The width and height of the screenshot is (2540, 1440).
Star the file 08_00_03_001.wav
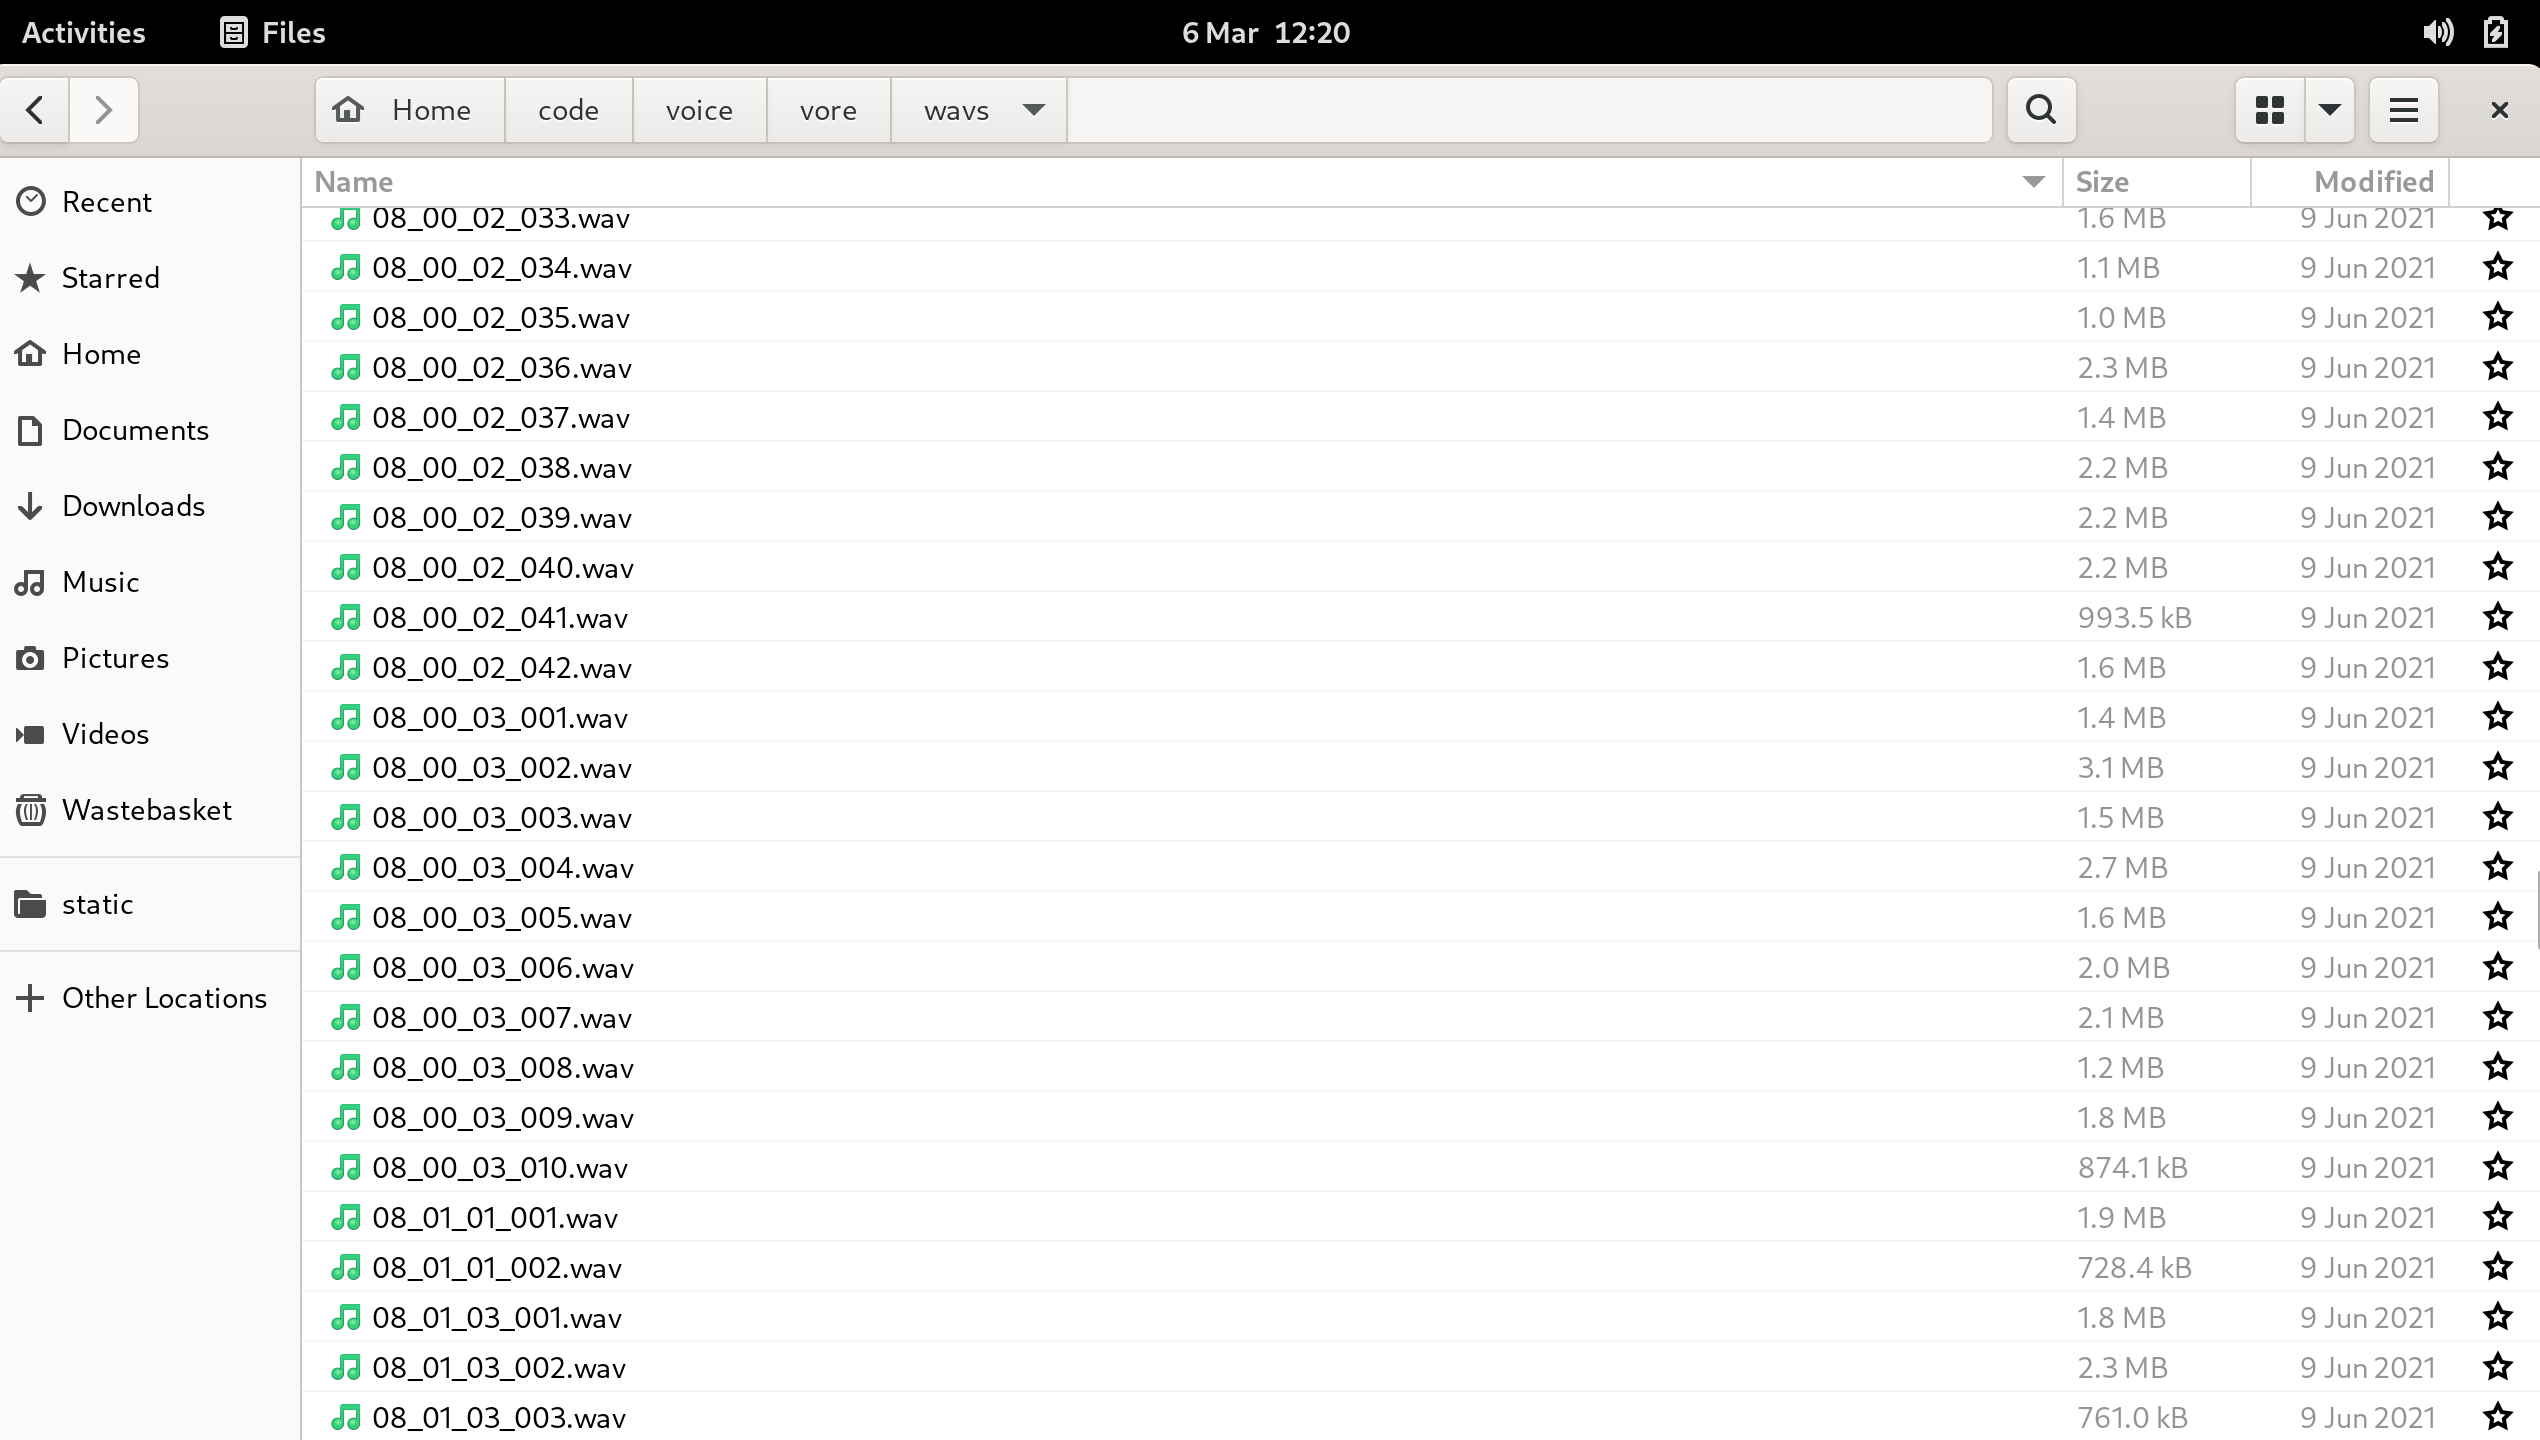tap(2497, 717)
